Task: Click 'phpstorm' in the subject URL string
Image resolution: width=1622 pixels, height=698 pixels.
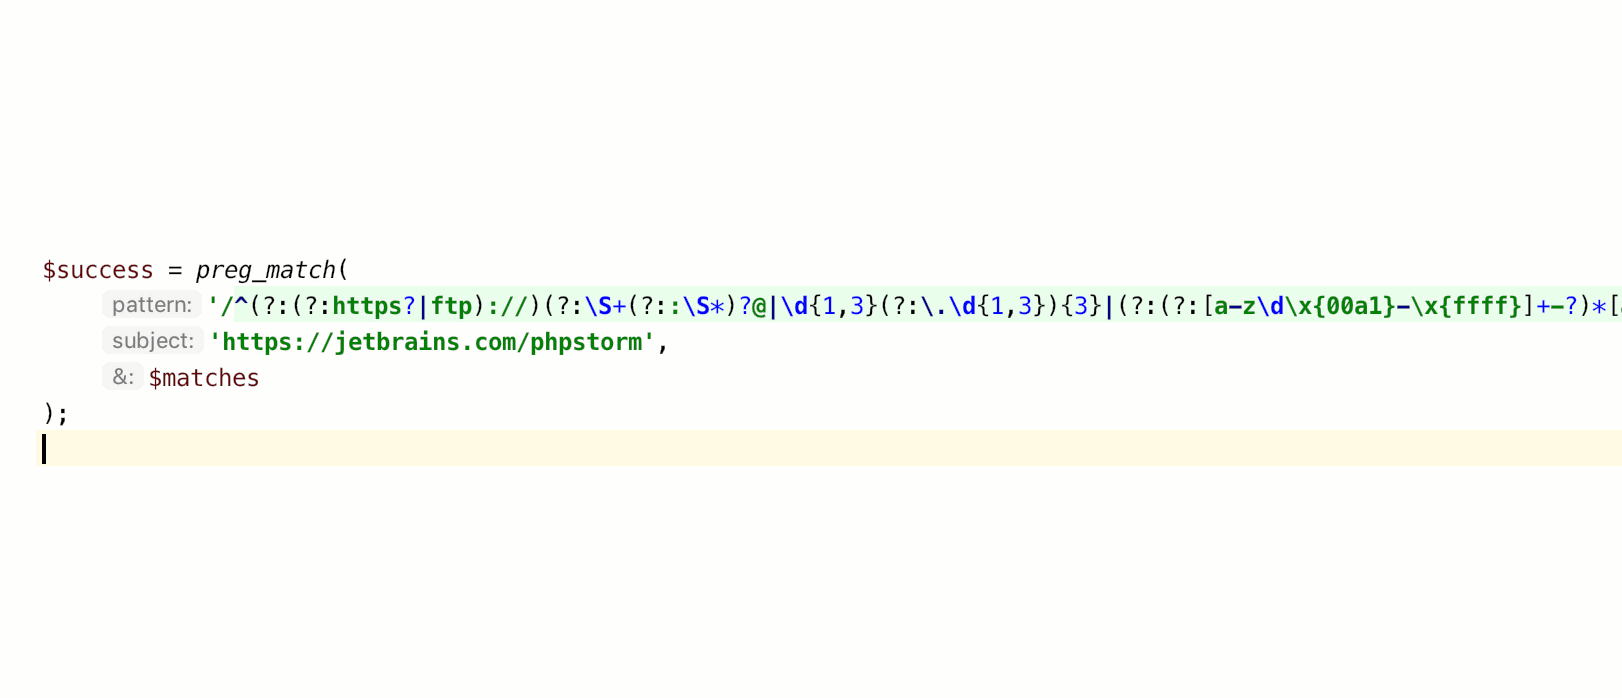Action: (586, 342)
